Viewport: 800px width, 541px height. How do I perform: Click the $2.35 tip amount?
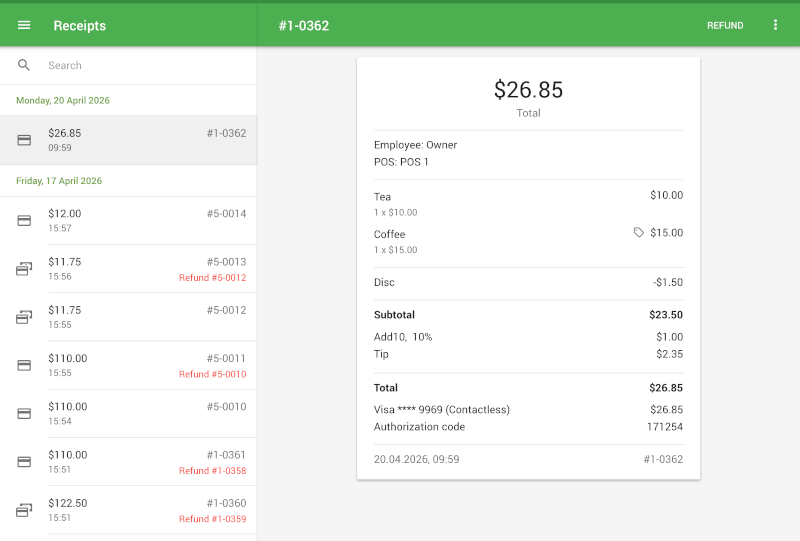click(x=669, y=354)
